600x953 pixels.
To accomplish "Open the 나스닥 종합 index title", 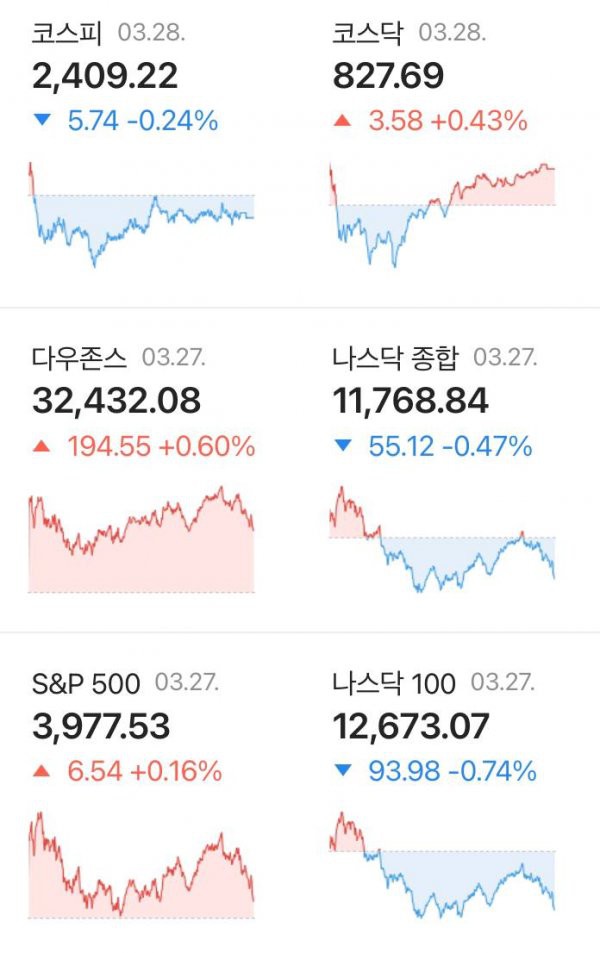I will tap(395, 357).
